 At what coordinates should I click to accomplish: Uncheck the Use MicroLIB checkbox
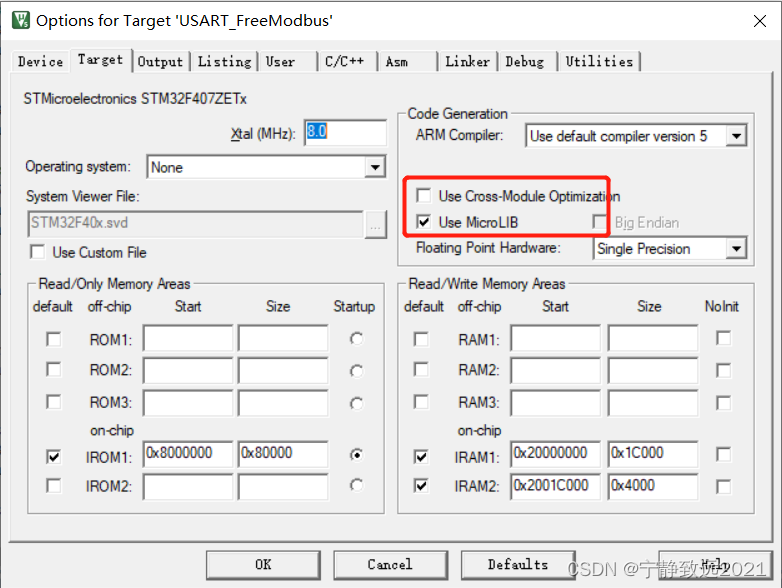(423, 221)
